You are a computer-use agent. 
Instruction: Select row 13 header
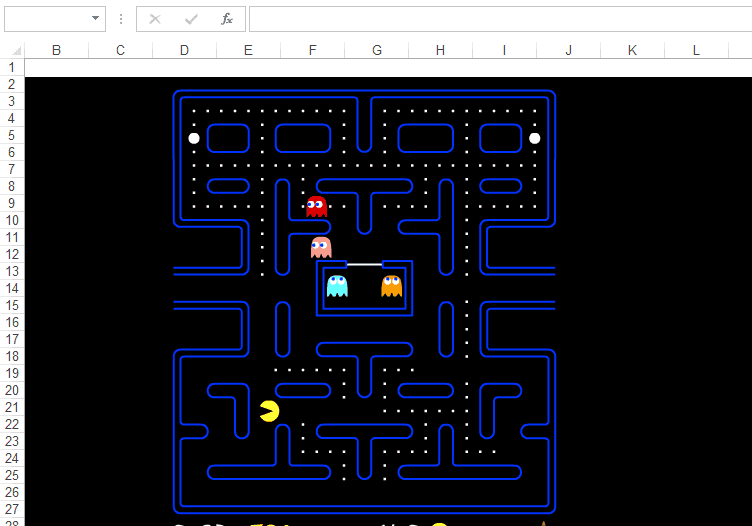12,271
